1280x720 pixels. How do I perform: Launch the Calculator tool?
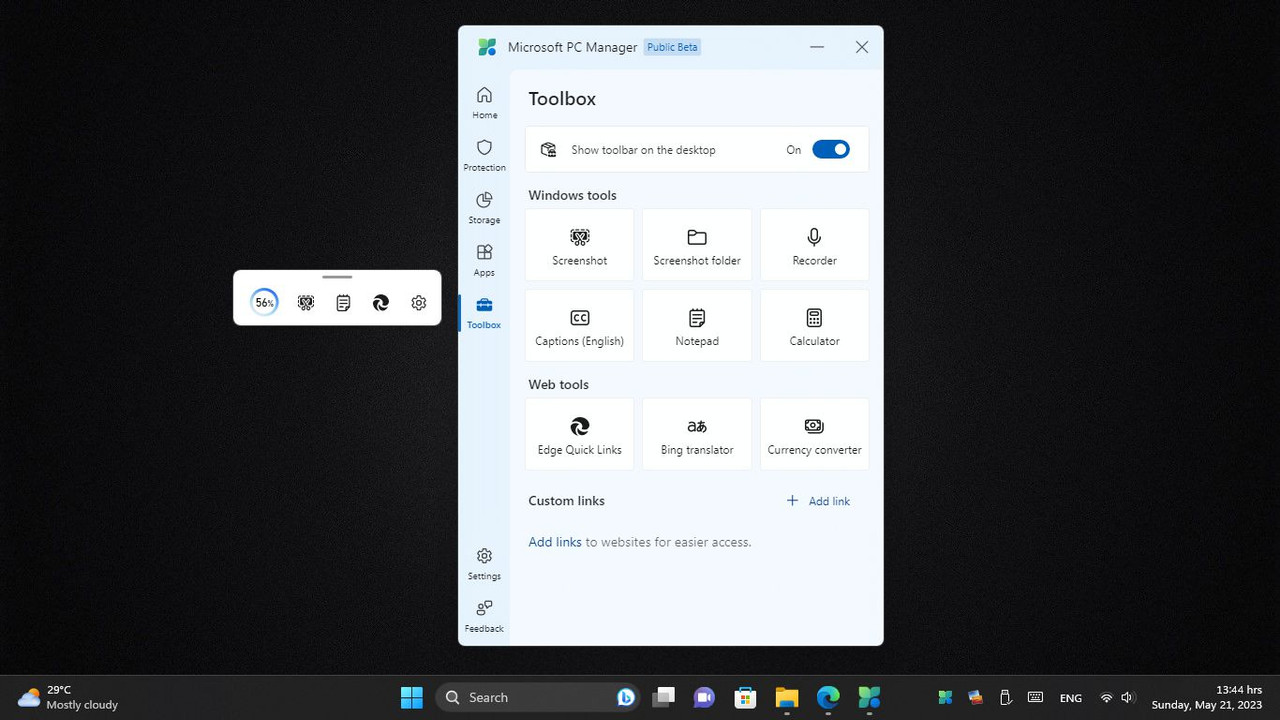point(813,325)
